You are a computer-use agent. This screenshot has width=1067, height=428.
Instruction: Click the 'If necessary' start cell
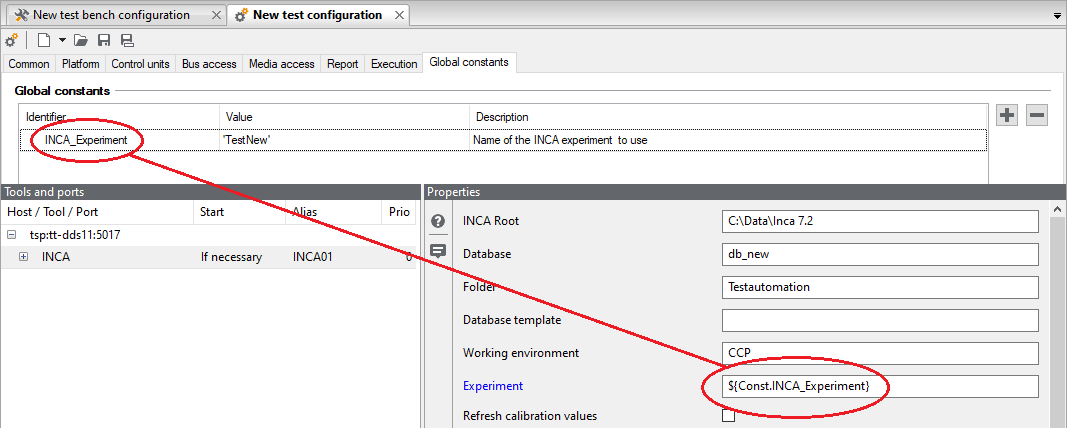[231, 257]
